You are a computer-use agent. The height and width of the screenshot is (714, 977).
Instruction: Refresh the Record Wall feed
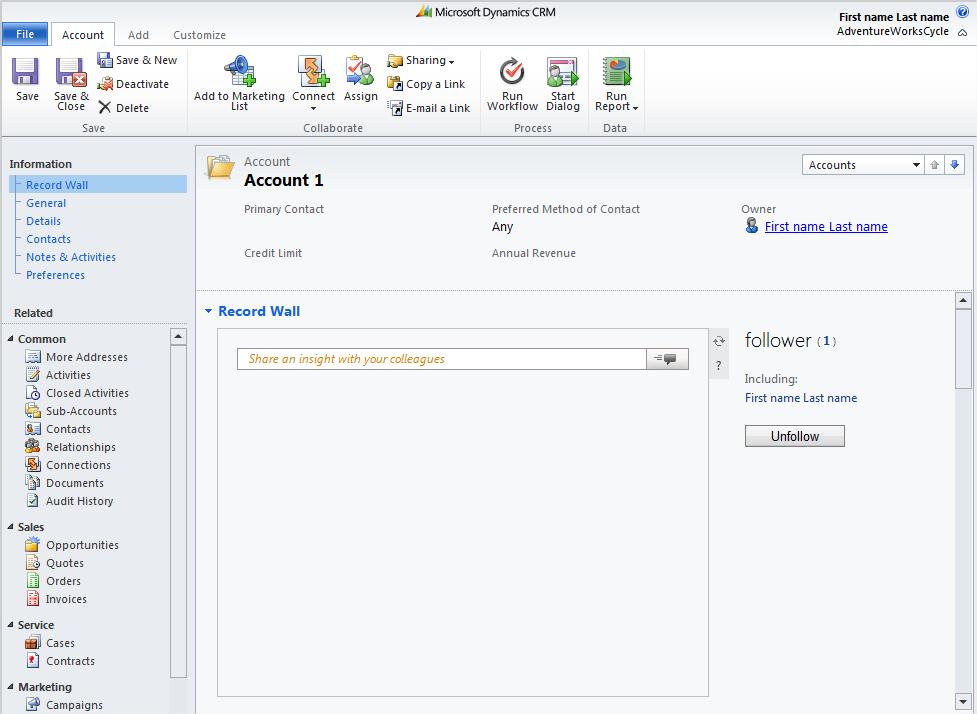[718, 342]
